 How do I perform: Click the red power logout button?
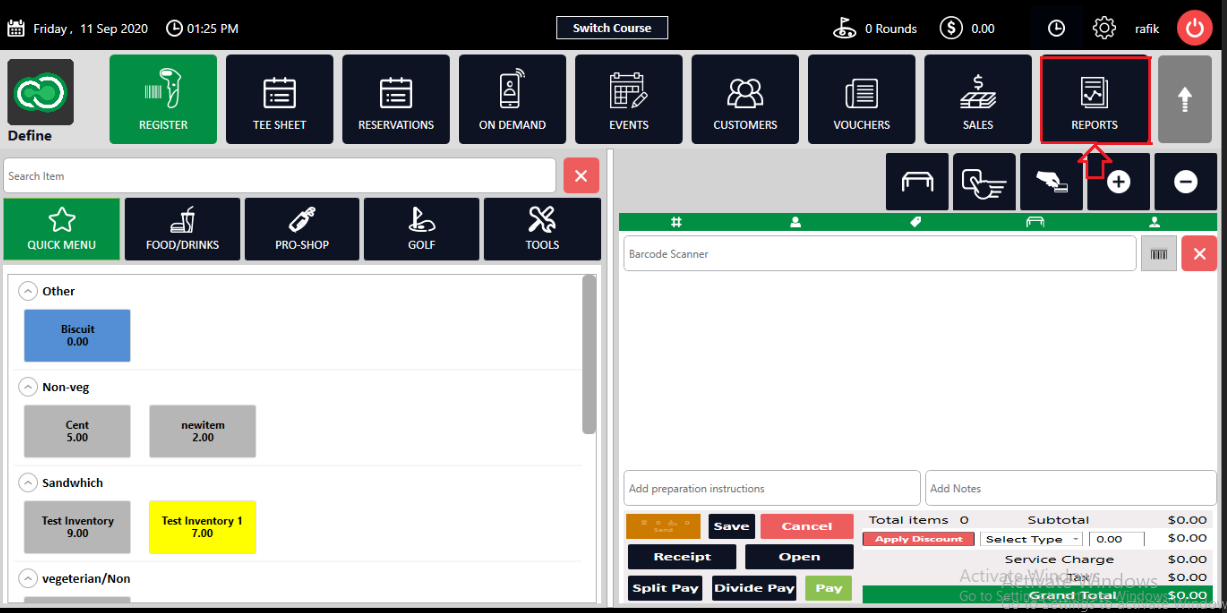pos(1194,28)
